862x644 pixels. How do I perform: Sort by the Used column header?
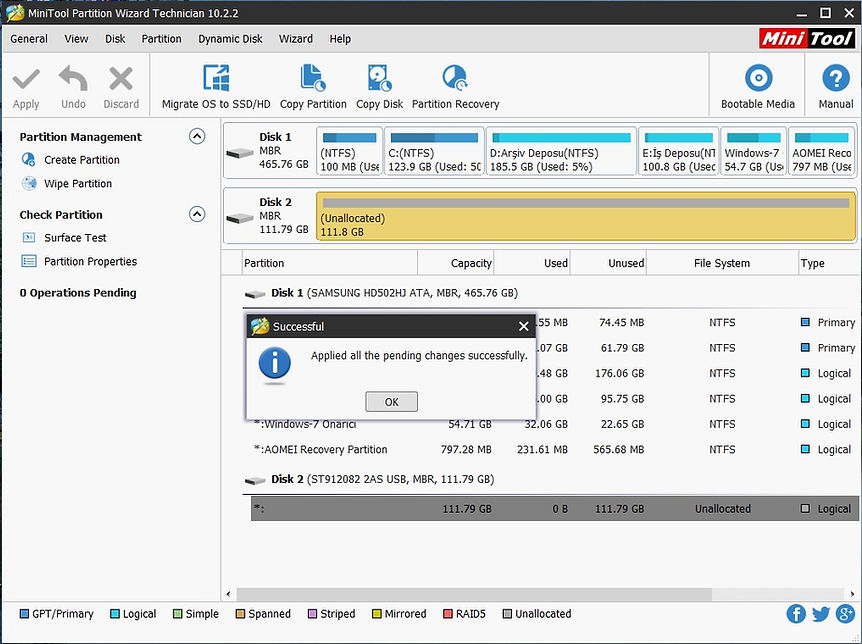(532, 263)
